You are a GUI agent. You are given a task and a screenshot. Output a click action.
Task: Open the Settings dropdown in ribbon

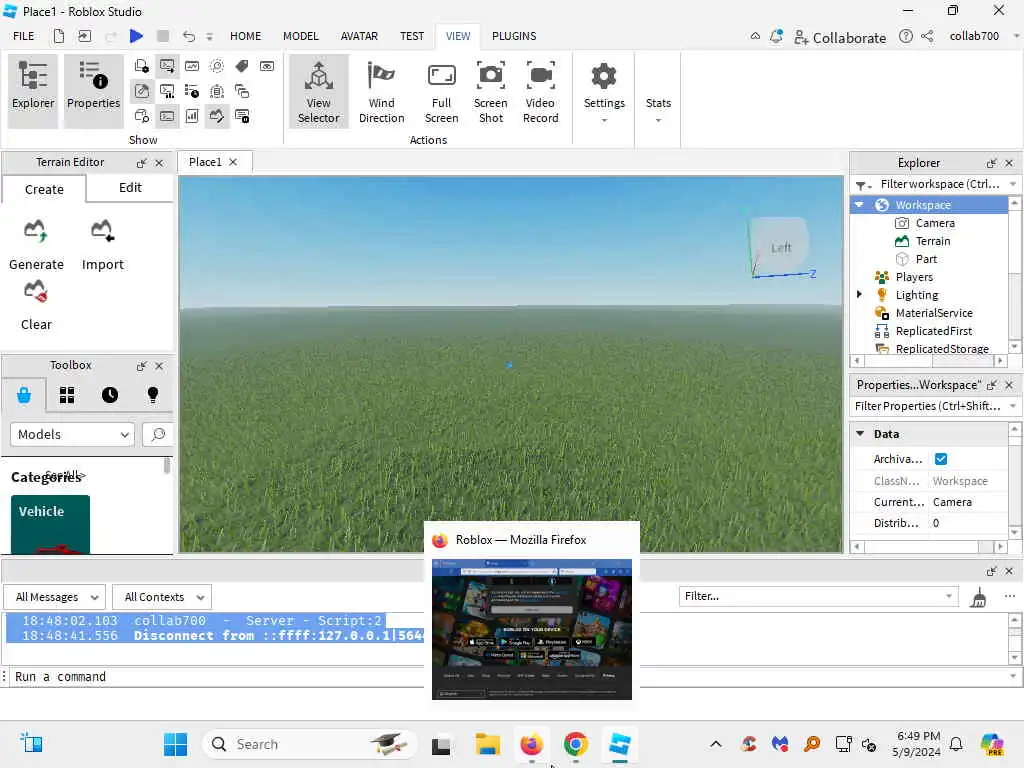[x=604, y=91]
